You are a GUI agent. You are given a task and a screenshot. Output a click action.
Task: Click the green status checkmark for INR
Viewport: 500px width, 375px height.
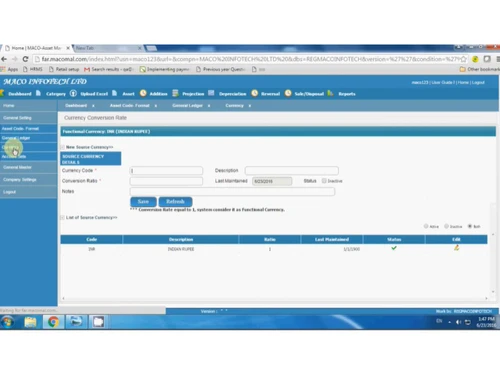[394, 248]
